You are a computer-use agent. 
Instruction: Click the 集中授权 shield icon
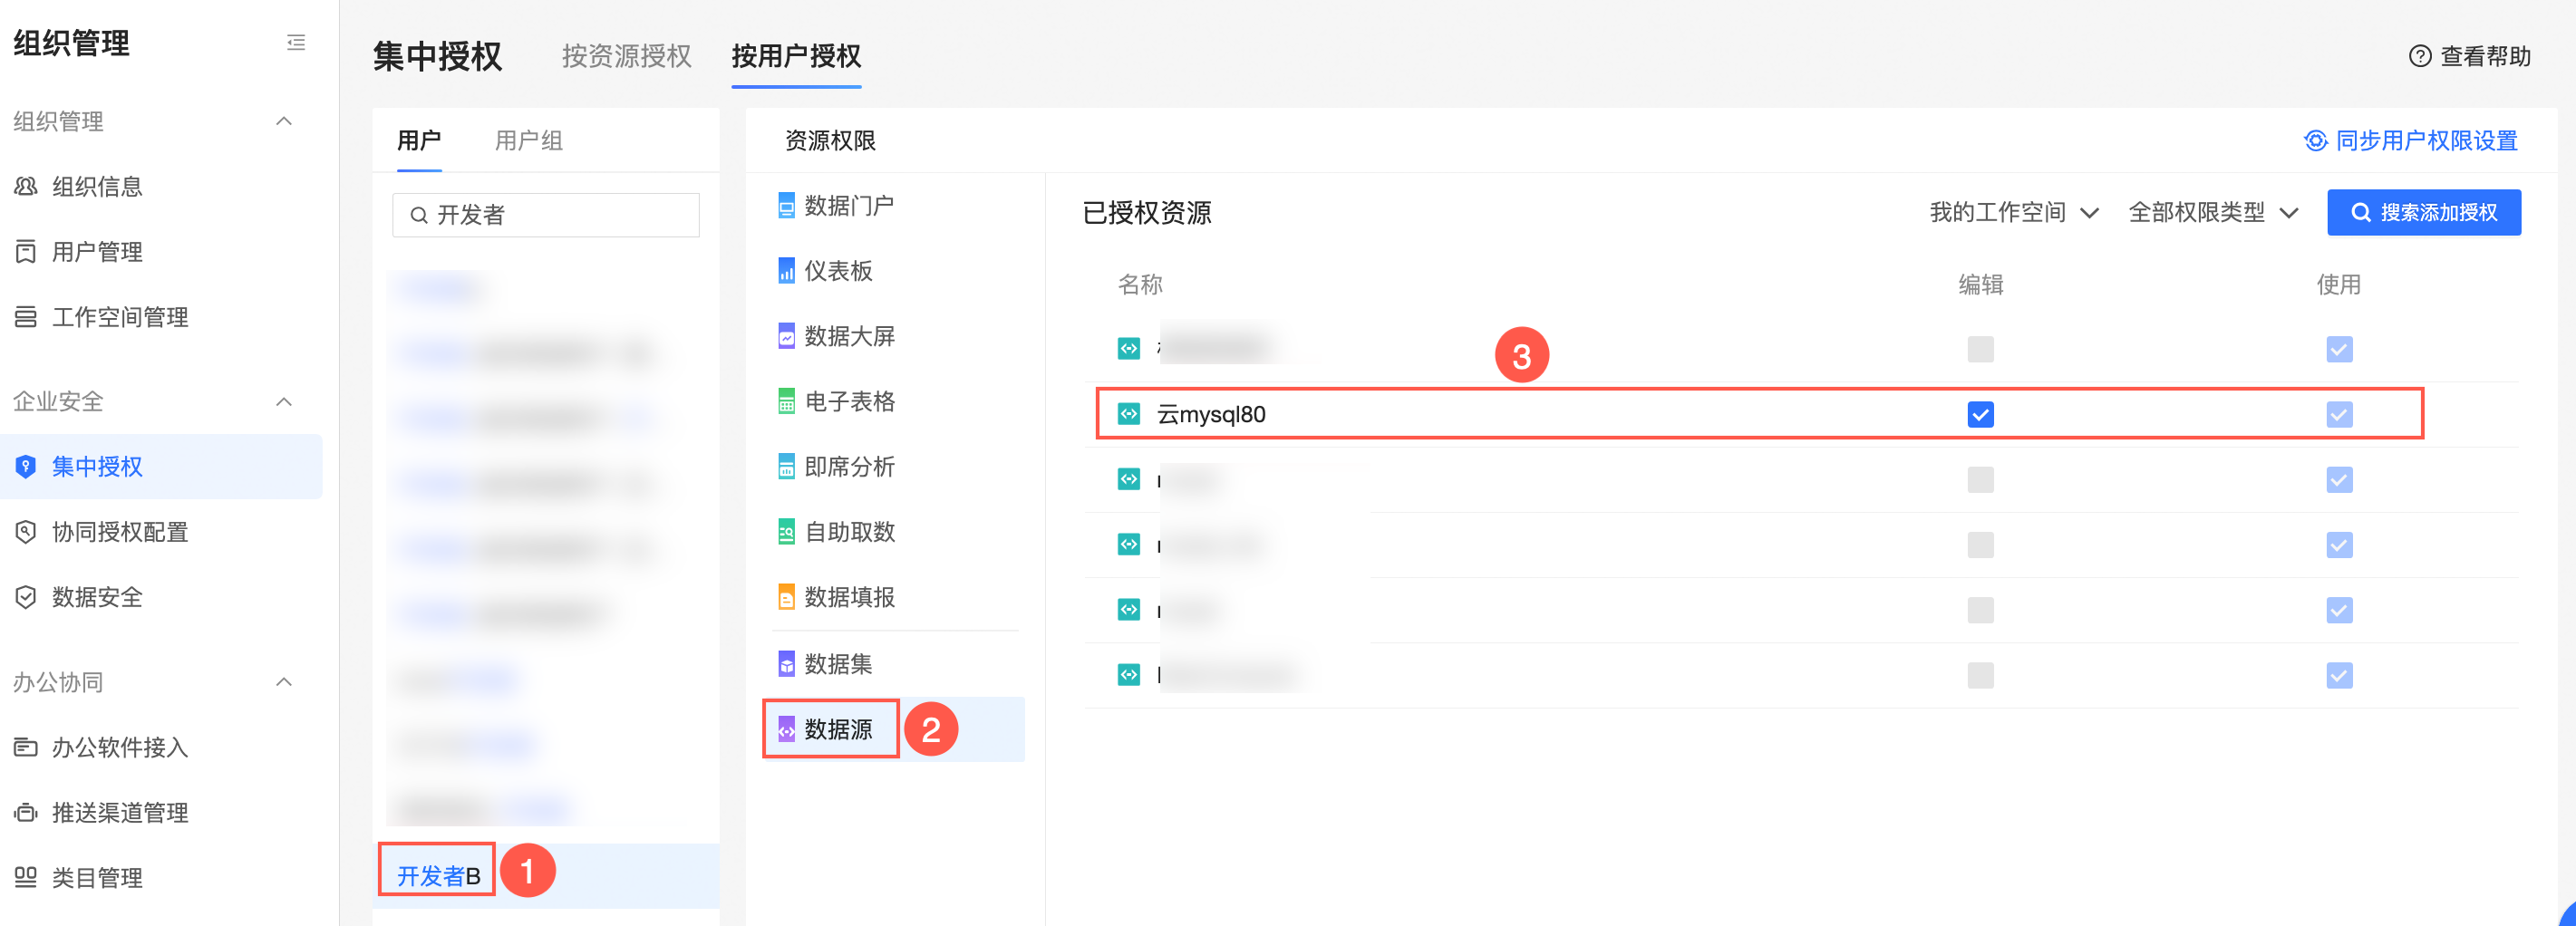pos(26,466)
